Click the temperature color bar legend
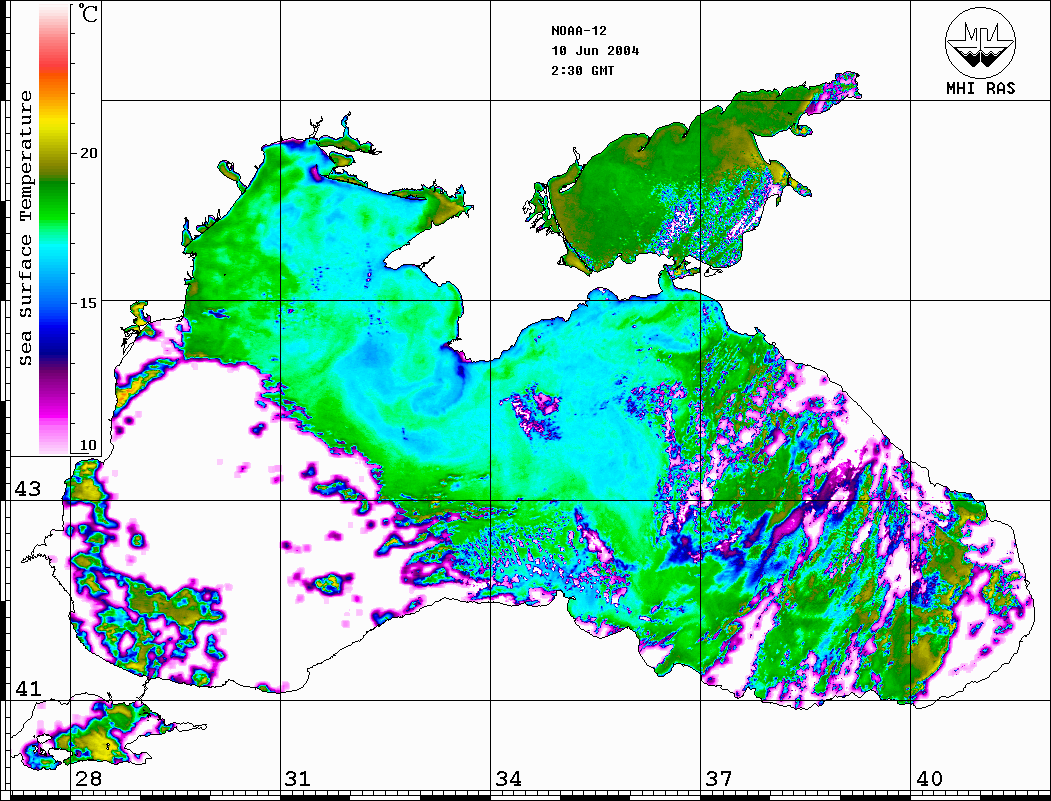The height and width of the screenshot is (801, 1051). click(x=54, y=229)
